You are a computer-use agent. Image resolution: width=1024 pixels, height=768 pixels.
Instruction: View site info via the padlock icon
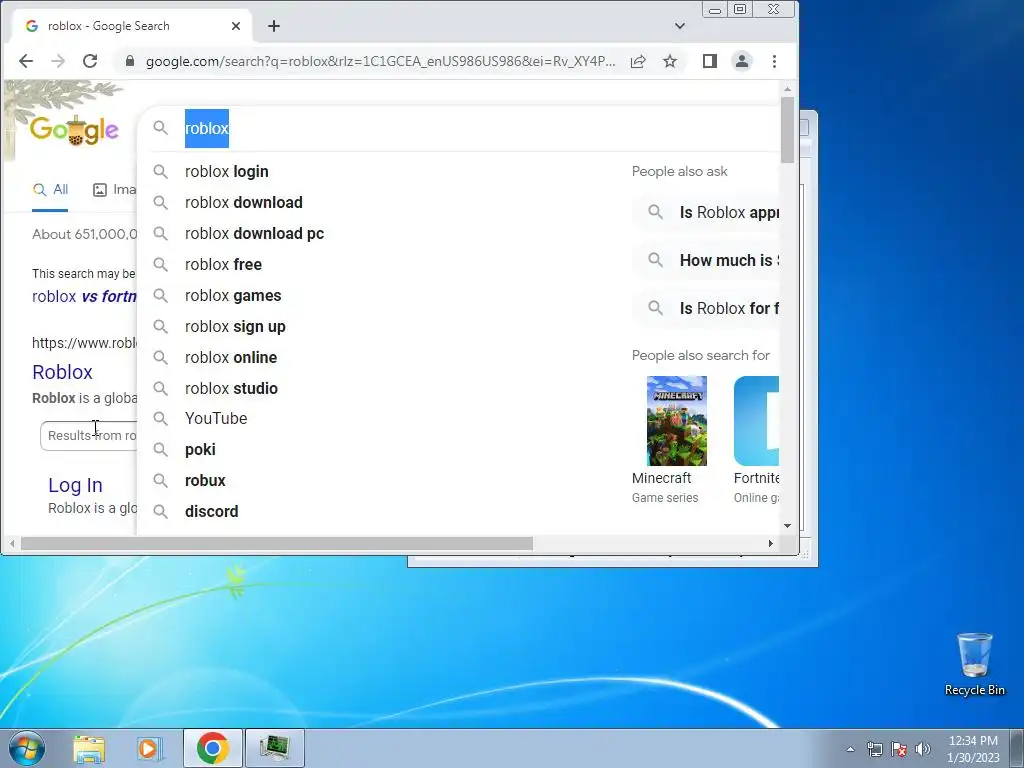click(x=129, y=61)
